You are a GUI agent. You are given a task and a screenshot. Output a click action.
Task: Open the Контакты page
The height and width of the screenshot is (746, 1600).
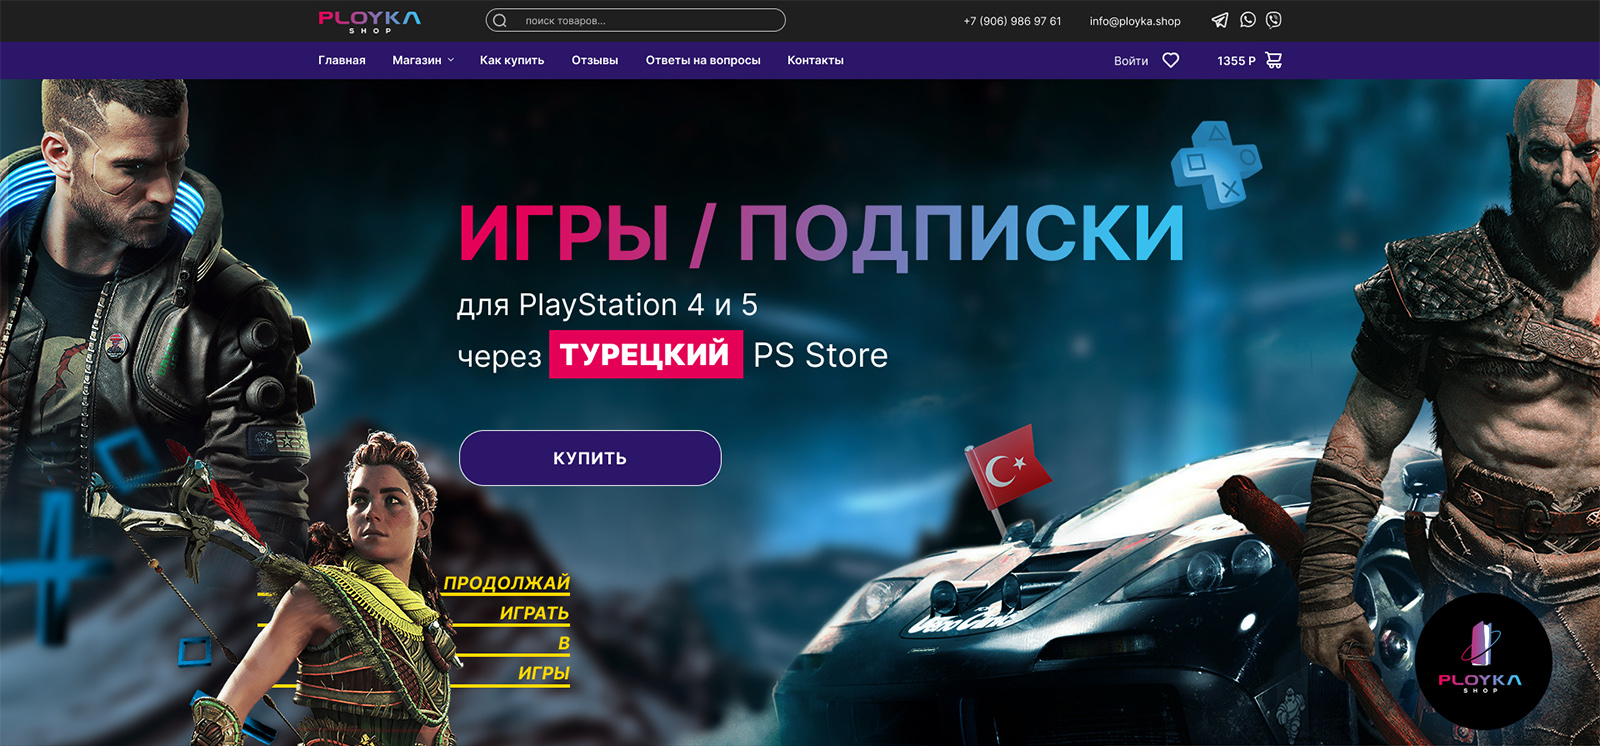[x=815, y=60]
